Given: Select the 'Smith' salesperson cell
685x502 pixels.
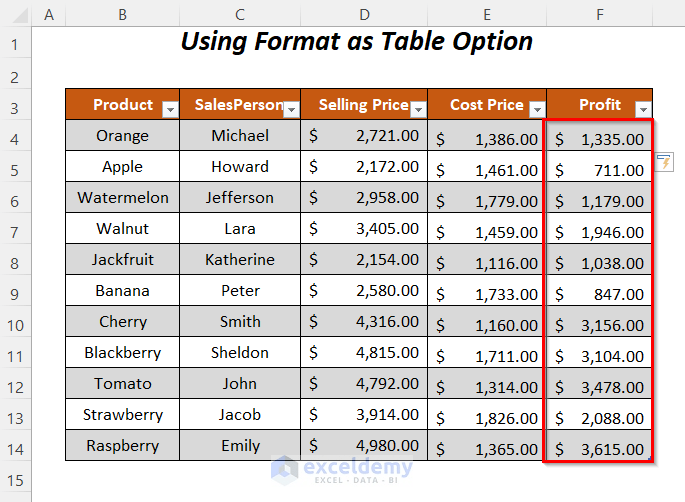Looking at the screenshot, I should point(240,322).
